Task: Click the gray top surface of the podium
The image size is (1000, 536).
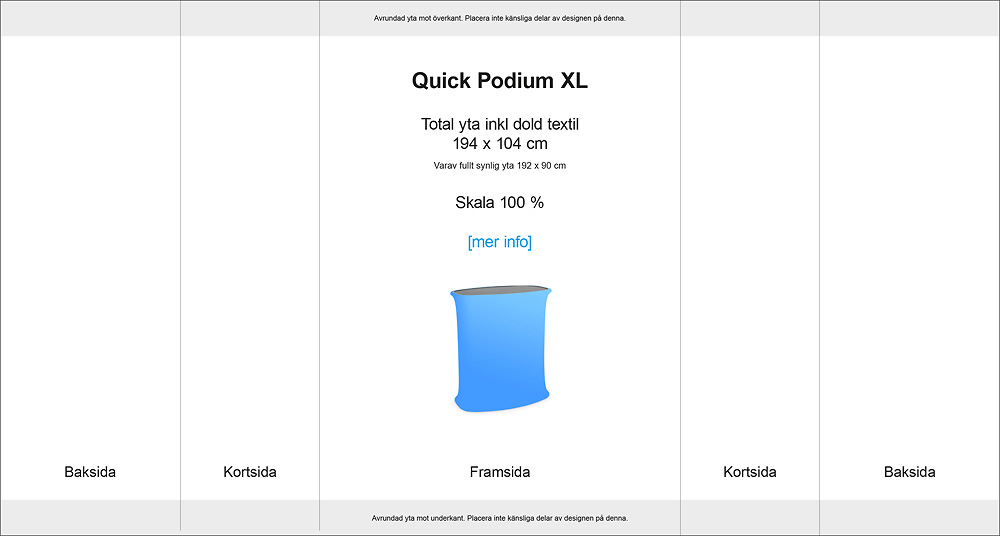Action: [x=501, y=291]
